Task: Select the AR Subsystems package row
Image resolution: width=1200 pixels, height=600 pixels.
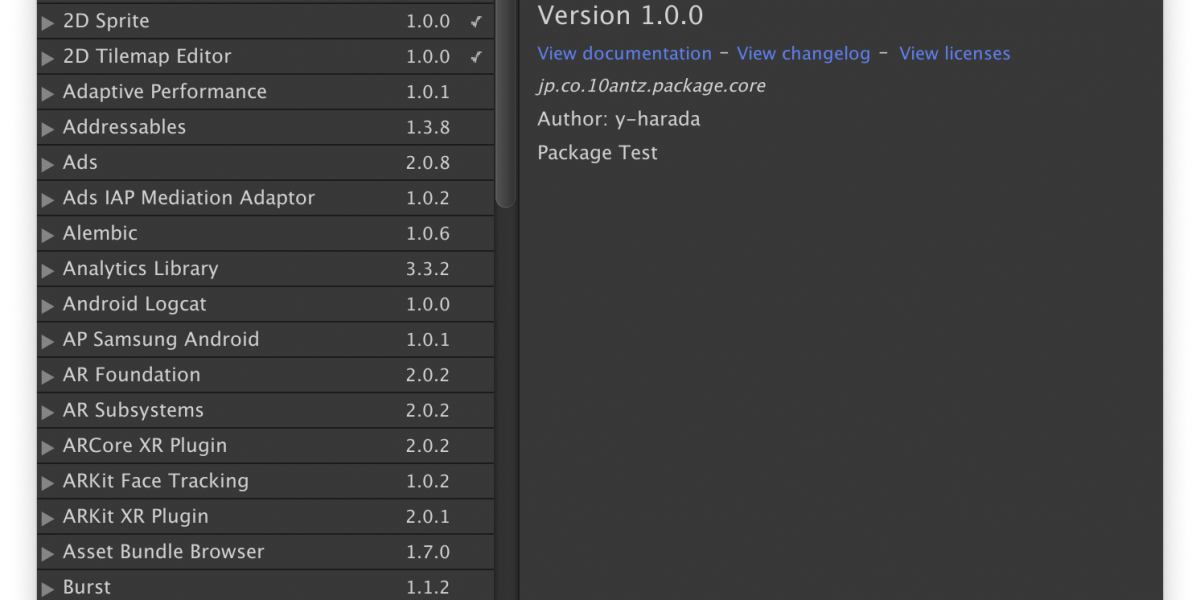Action: [x=133, y=411]
